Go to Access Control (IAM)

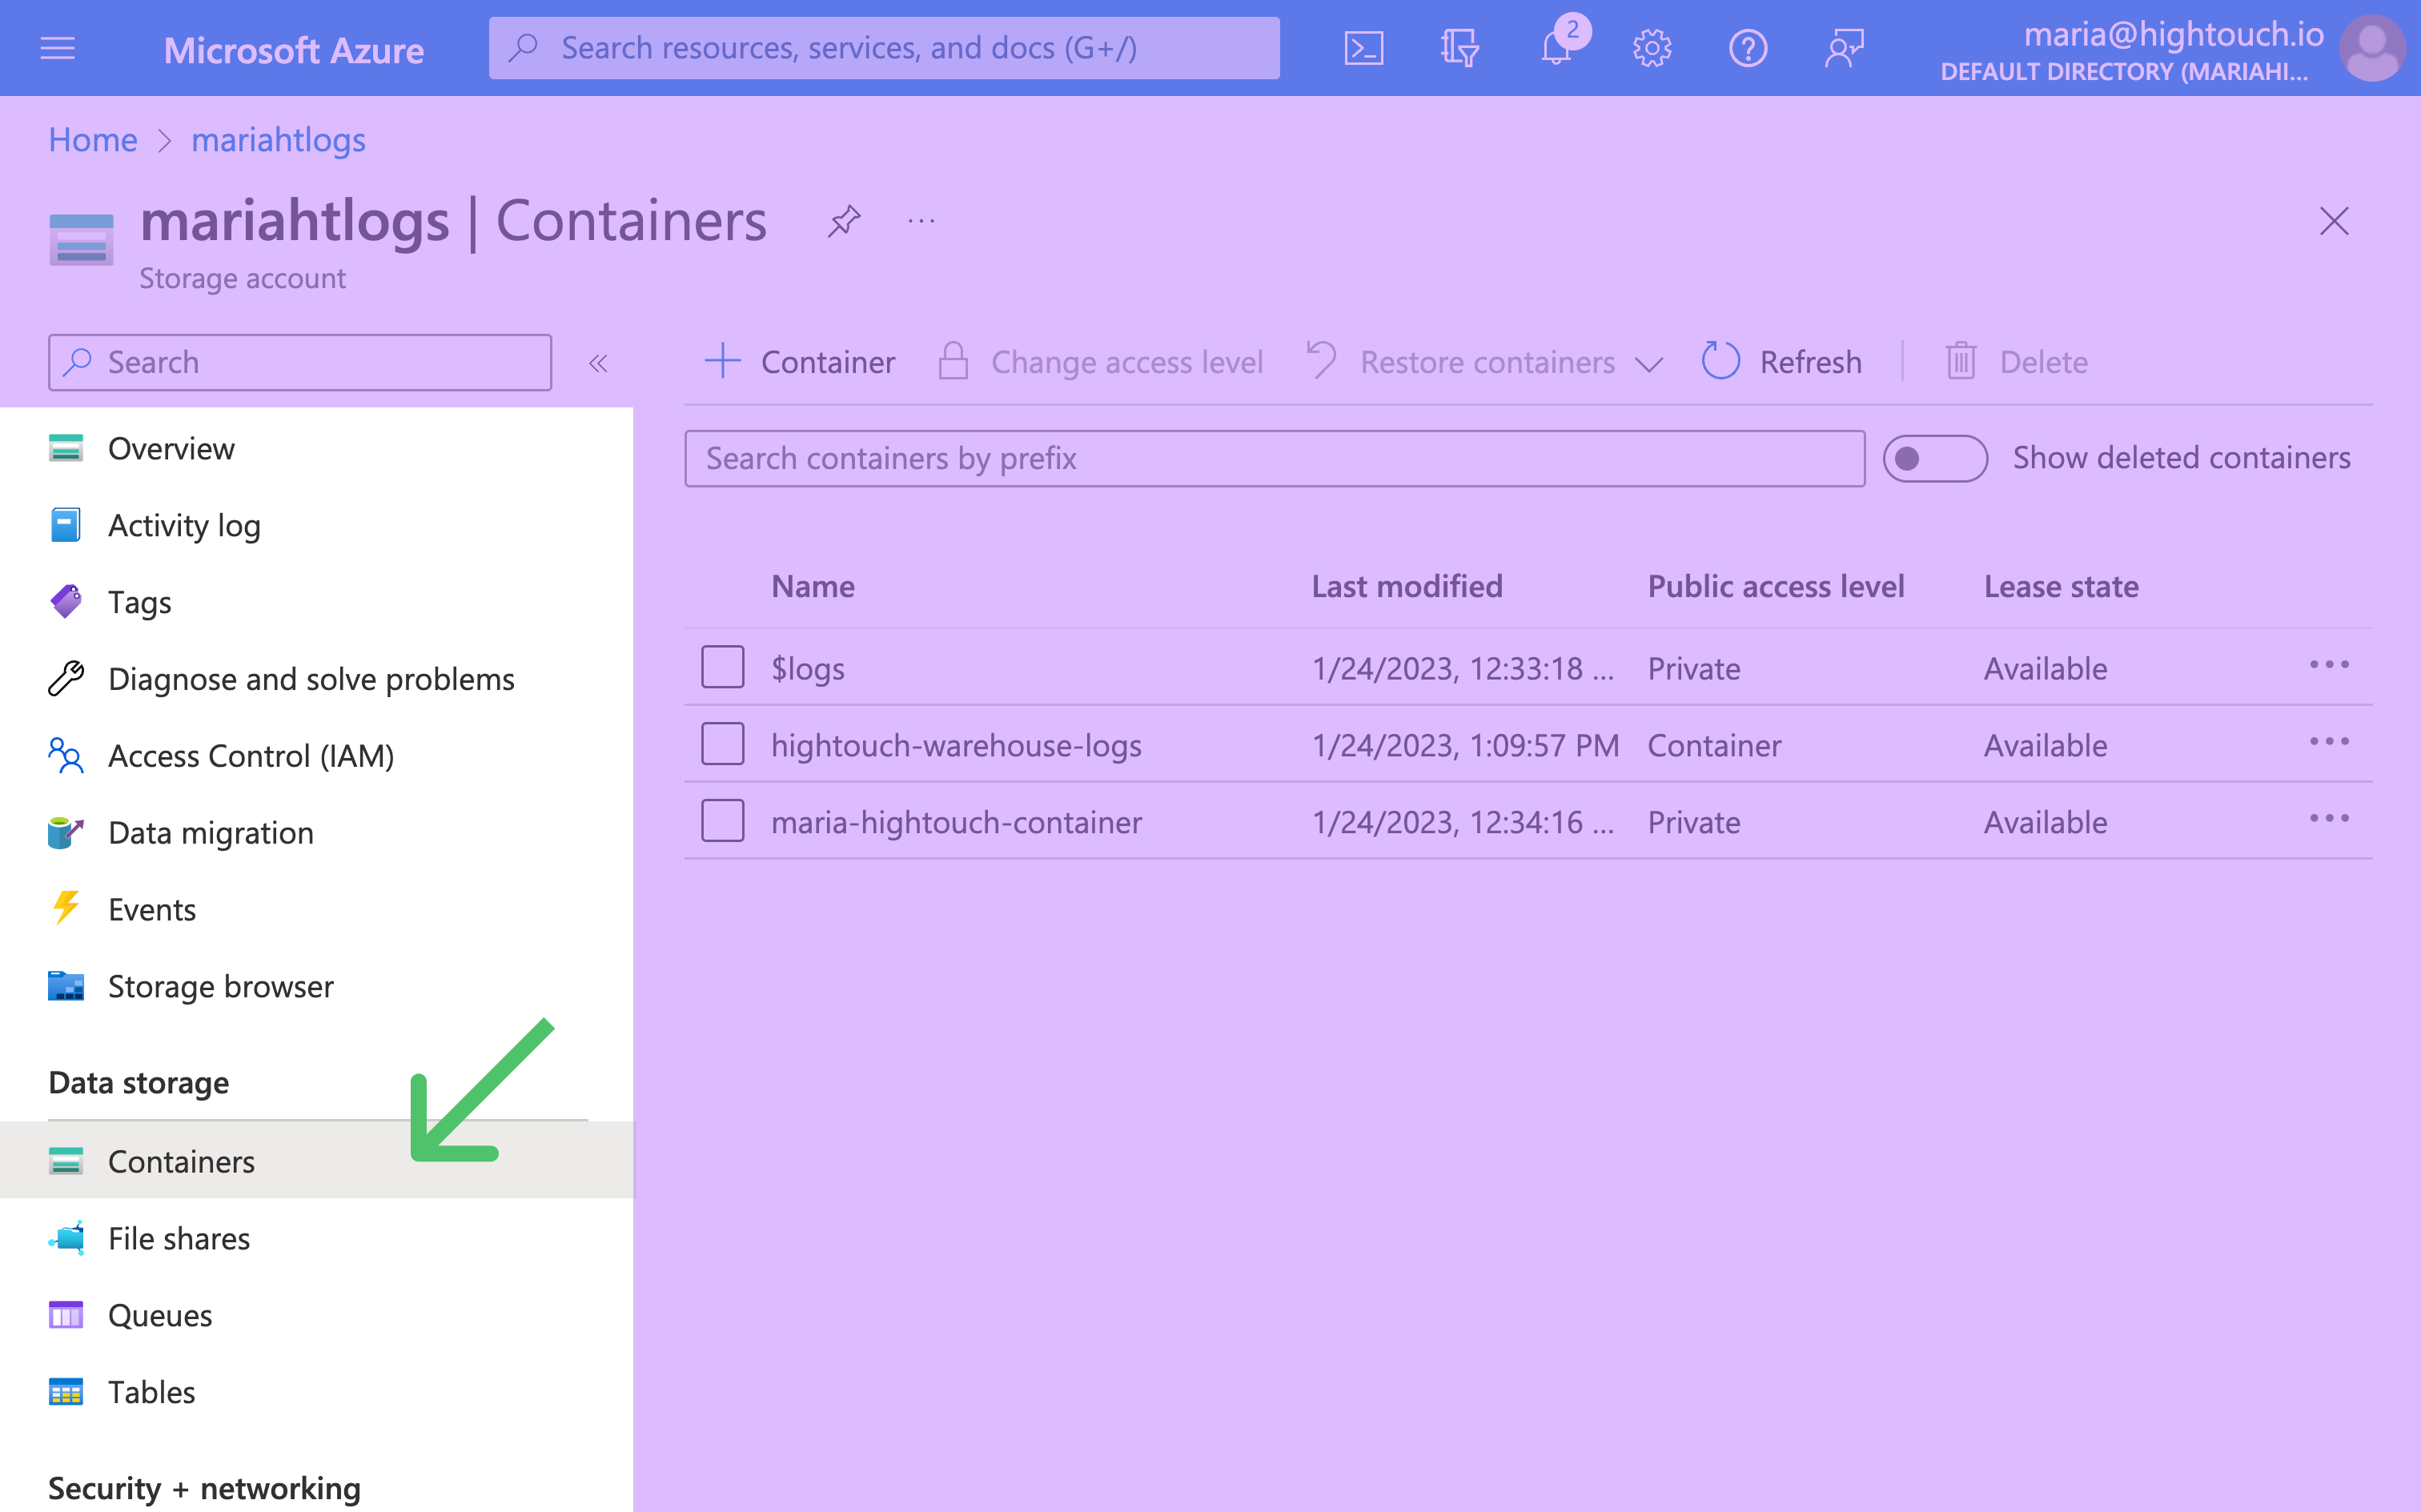pos(250,756)
